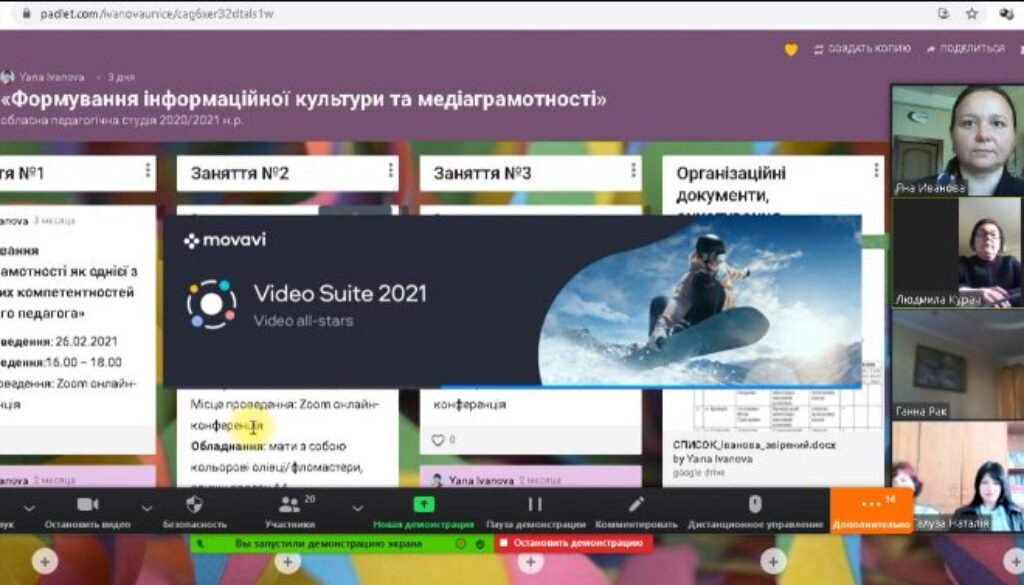Click the address bar lock icon
Screen dimensions: 1024x585
[27, 13]
